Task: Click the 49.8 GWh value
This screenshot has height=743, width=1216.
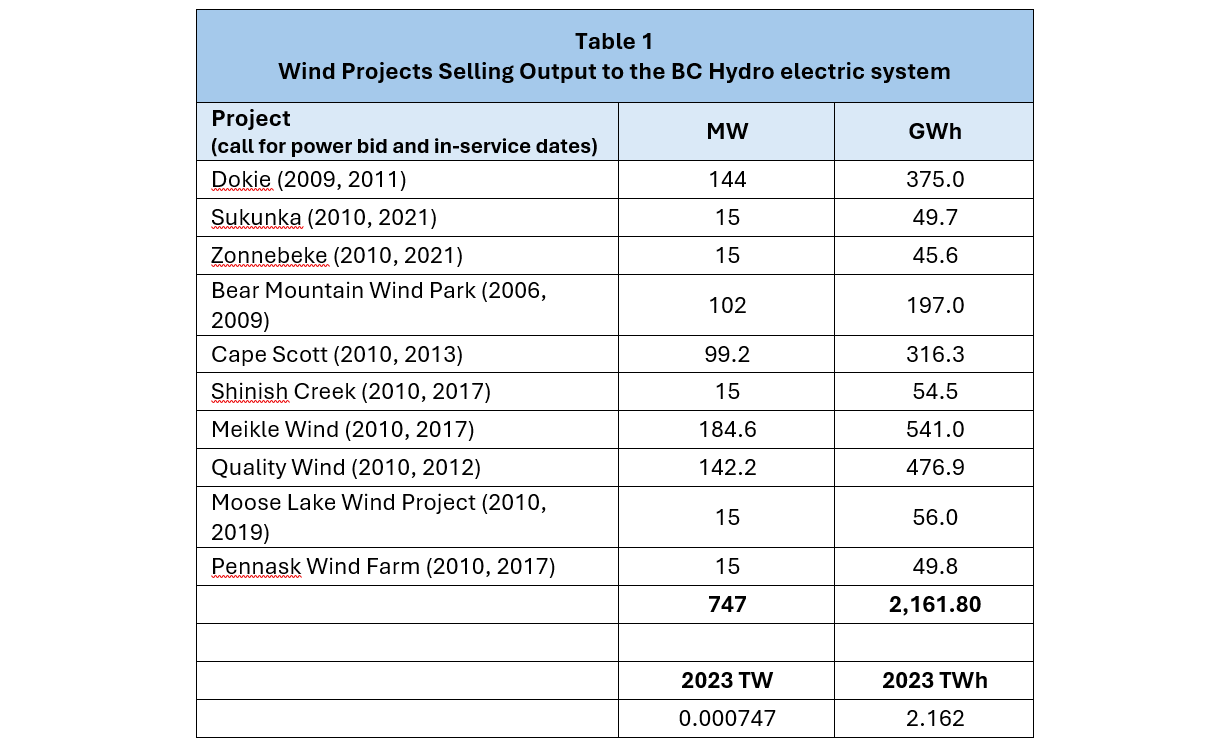Action: 934,567
